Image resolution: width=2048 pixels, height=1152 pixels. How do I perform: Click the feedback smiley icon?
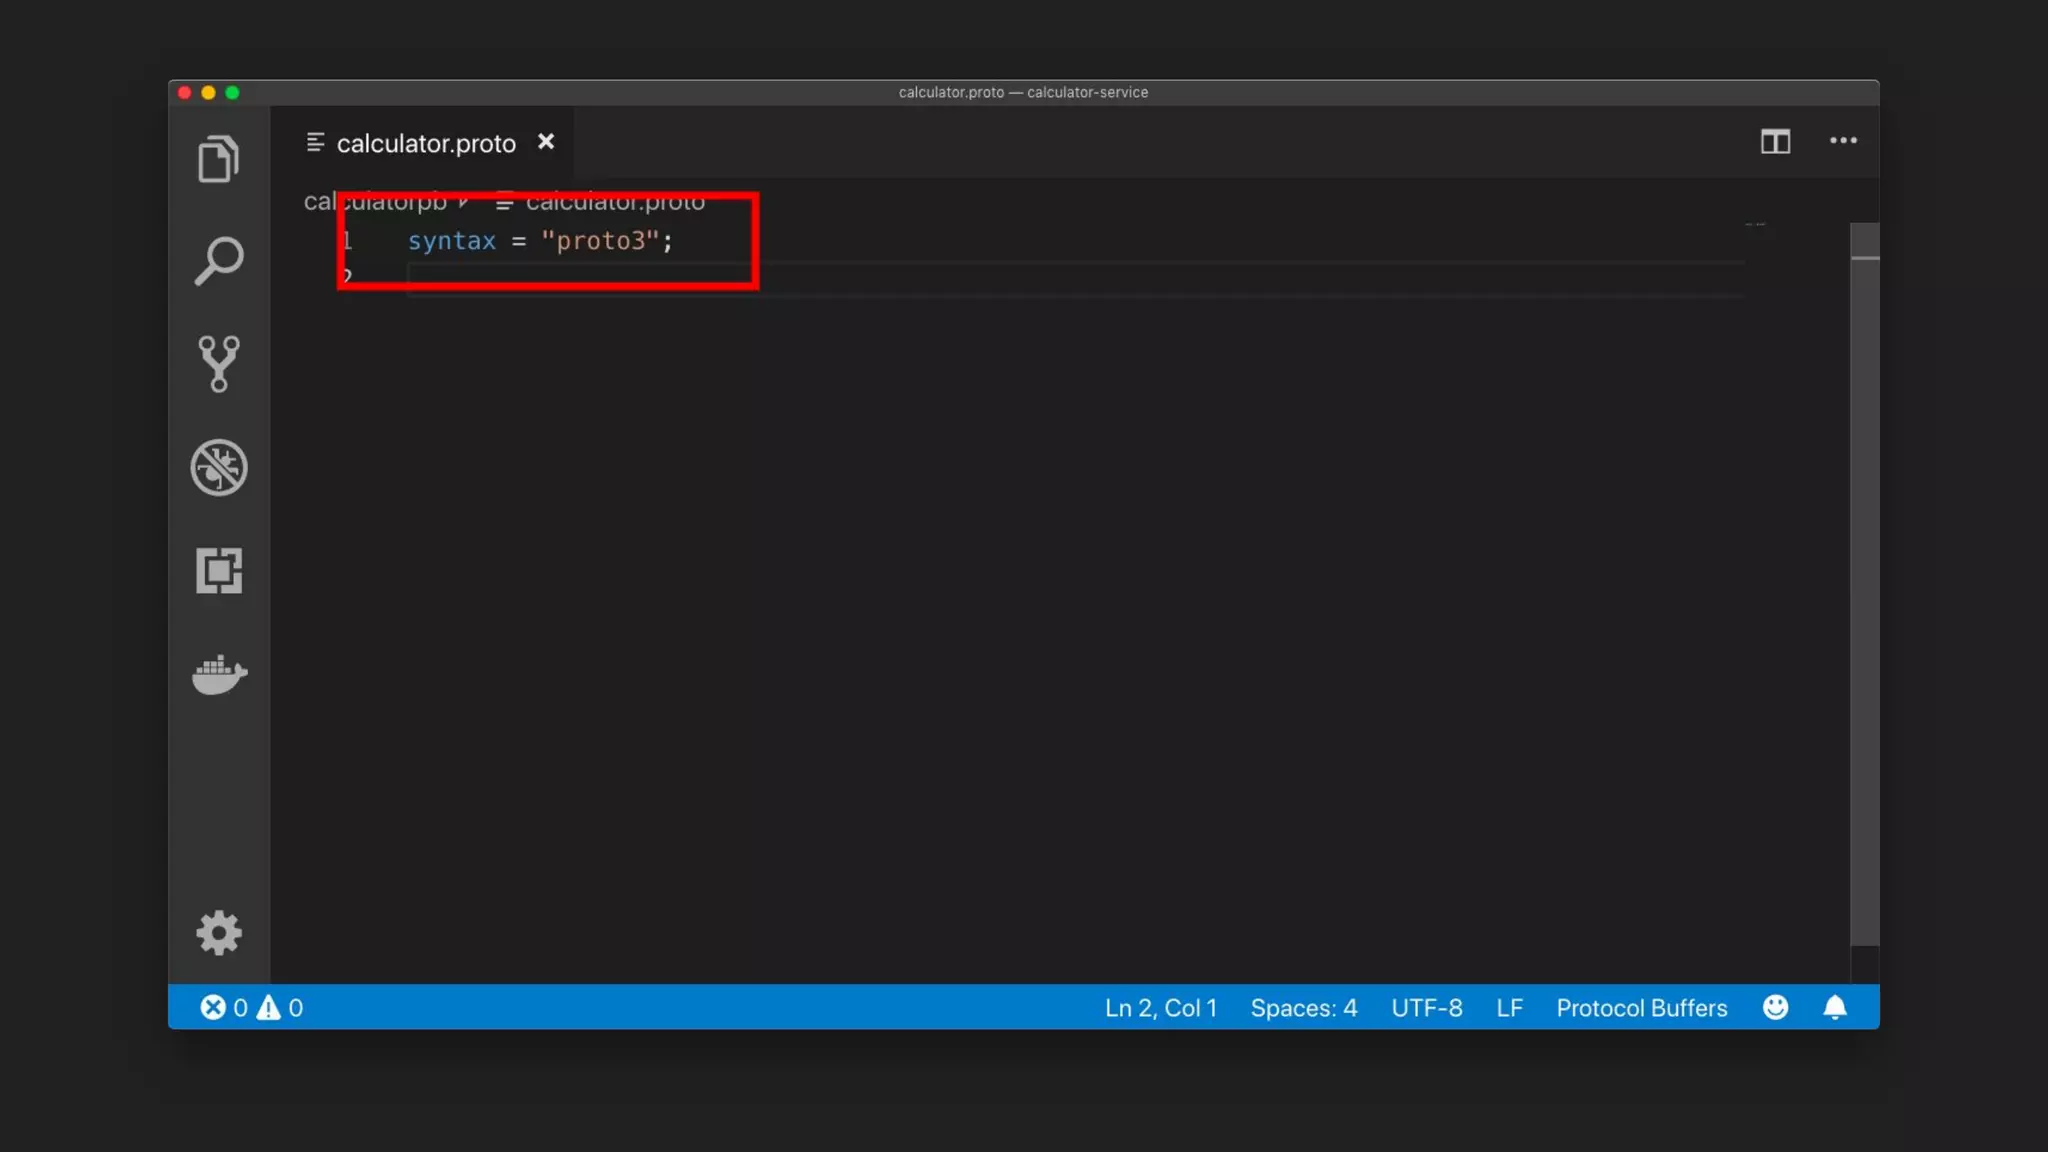pyautogui.click(x=1775, y=1007)
